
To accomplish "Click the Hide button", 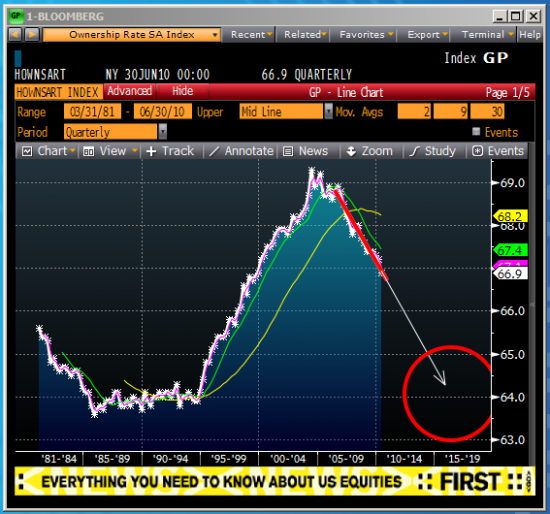I will [182, 91].
